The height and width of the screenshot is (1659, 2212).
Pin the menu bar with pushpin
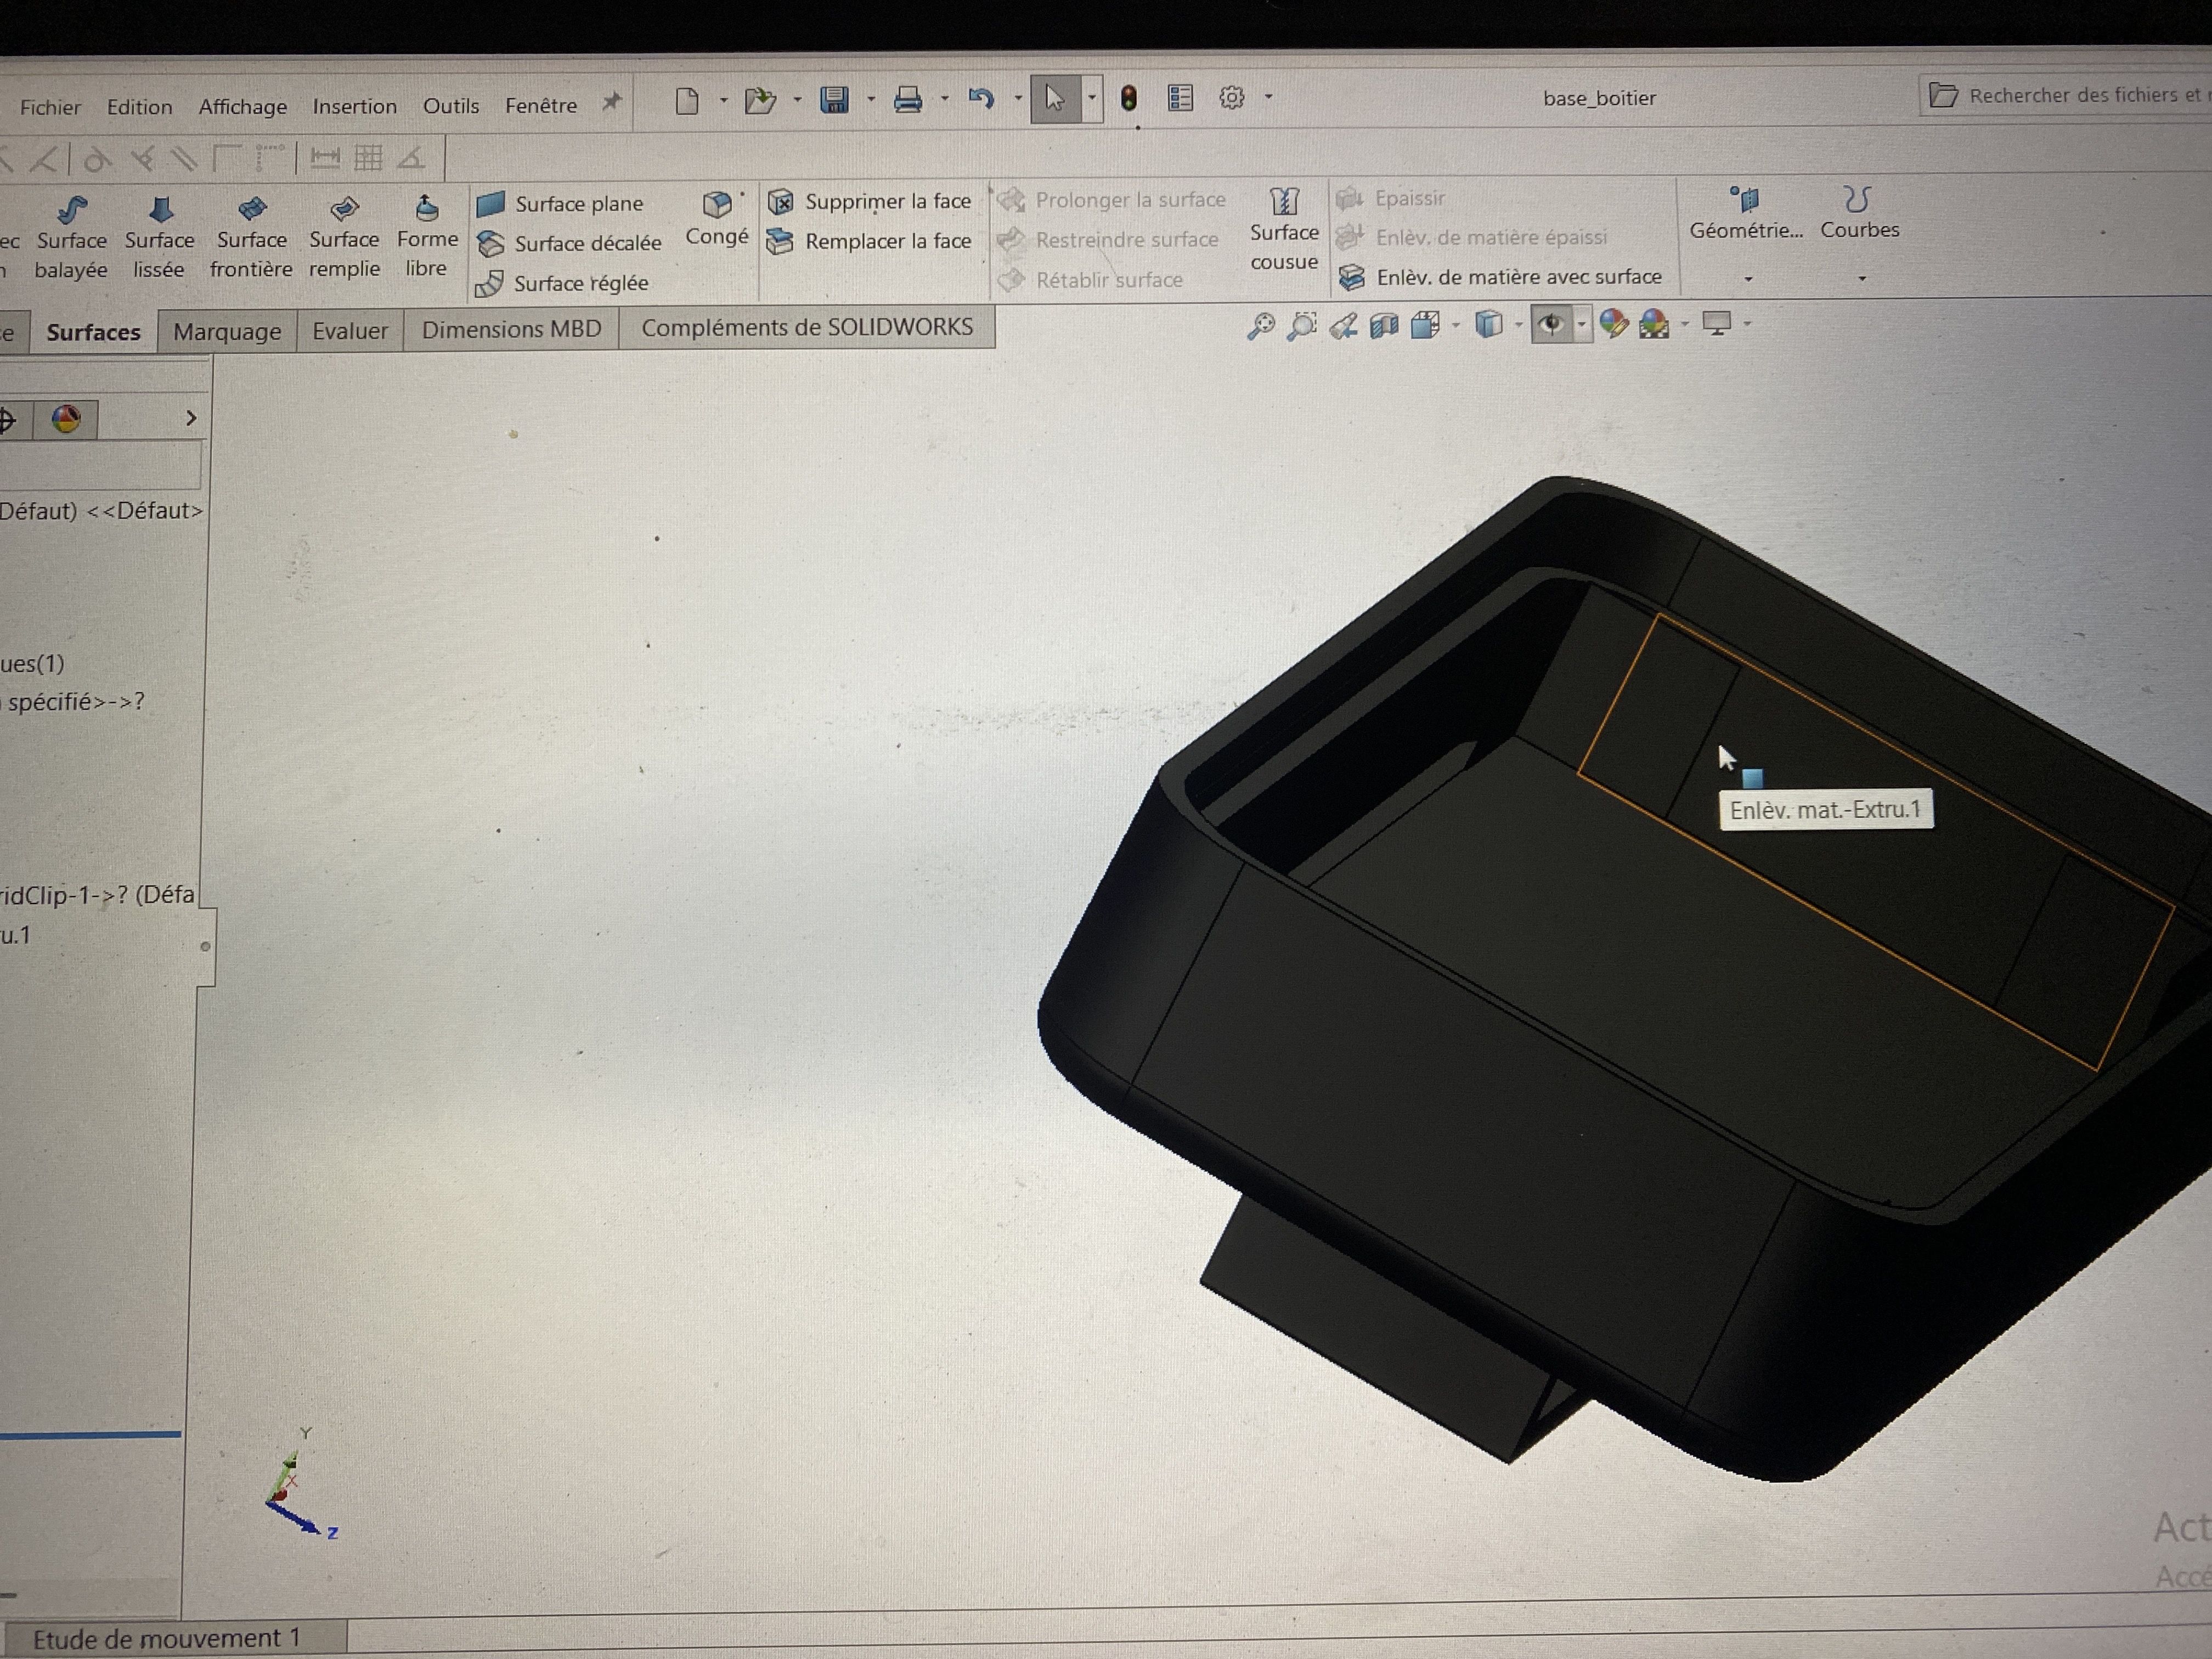(x=612, y=102)
